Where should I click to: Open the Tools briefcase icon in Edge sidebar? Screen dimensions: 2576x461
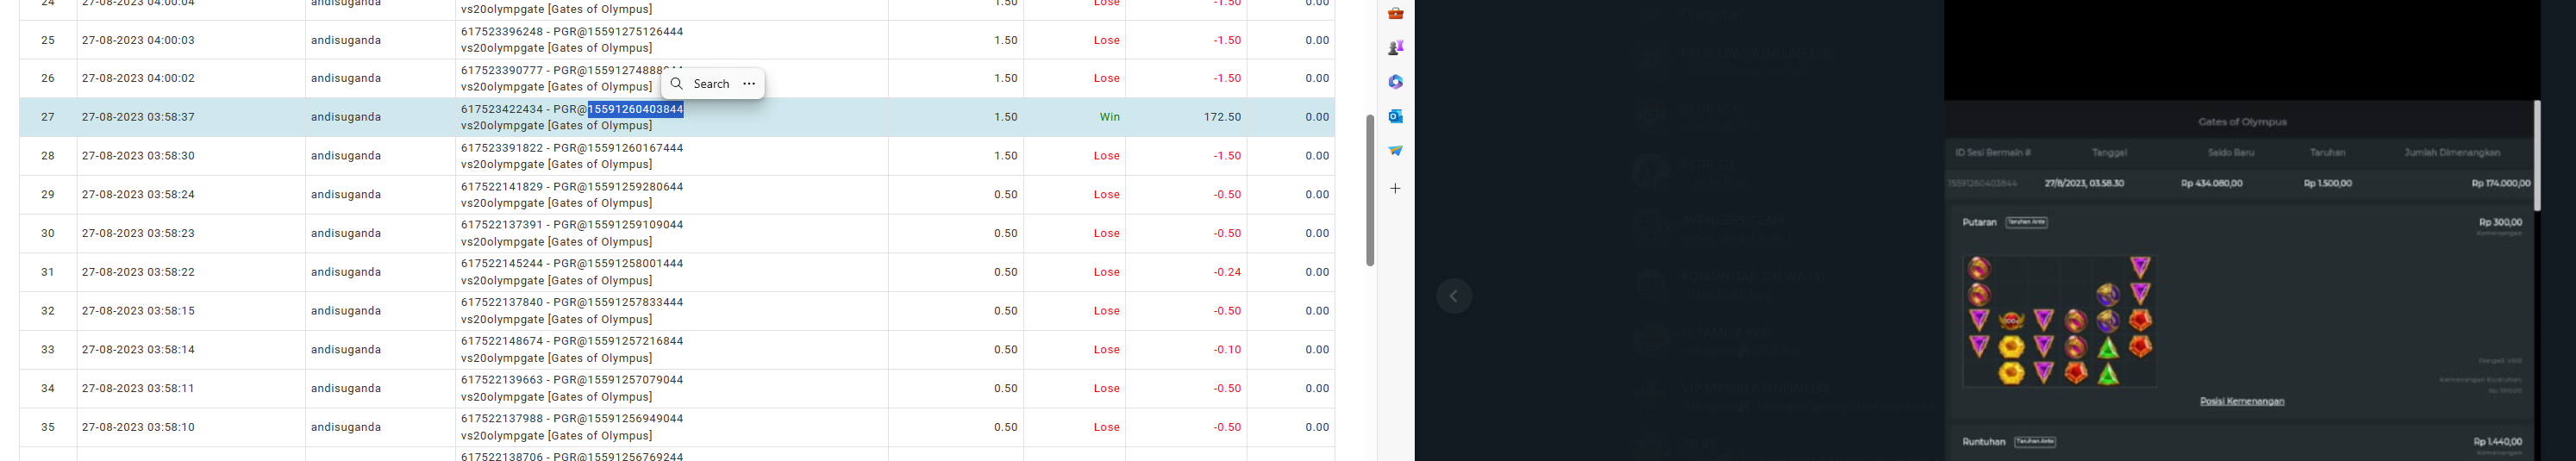(1395, 13)
